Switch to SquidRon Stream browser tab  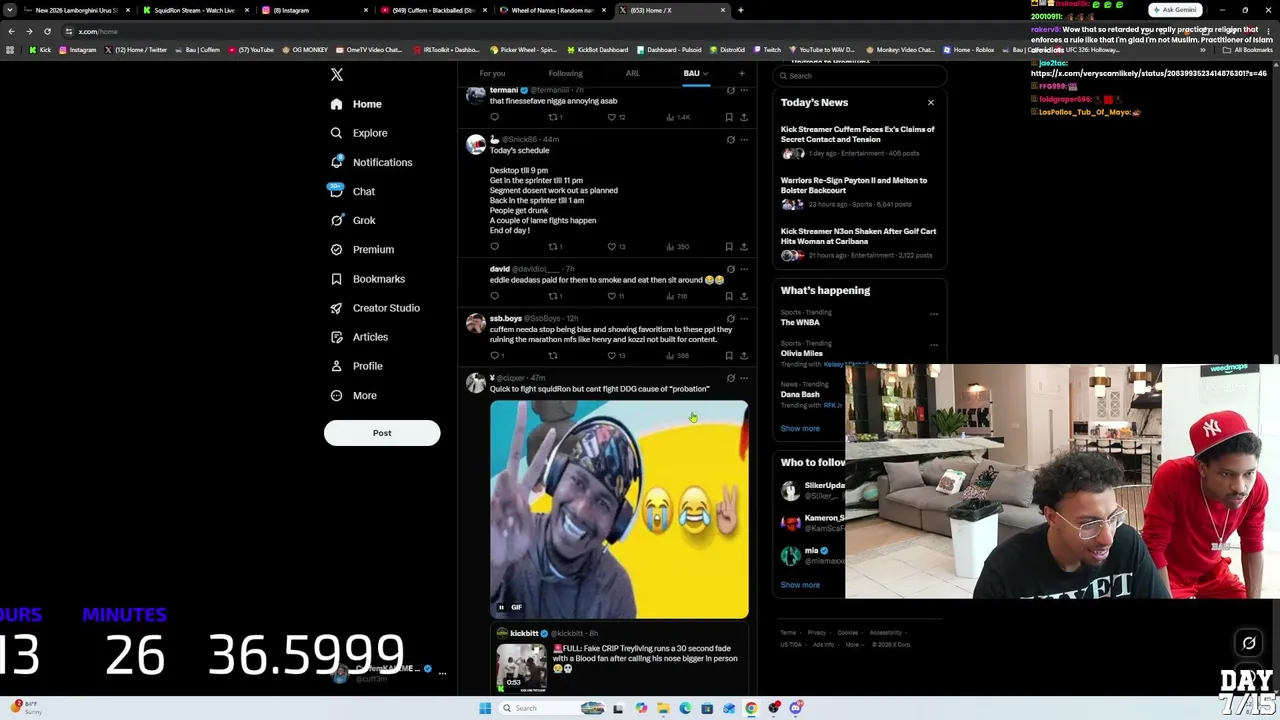pyautogui.click(x=194, y=10)
